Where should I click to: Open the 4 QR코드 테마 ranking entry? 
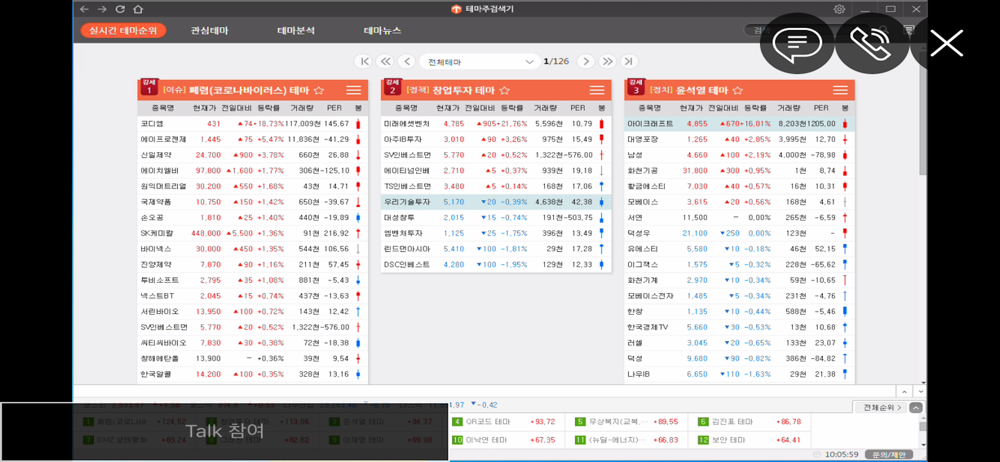click(x=505, y=422)
